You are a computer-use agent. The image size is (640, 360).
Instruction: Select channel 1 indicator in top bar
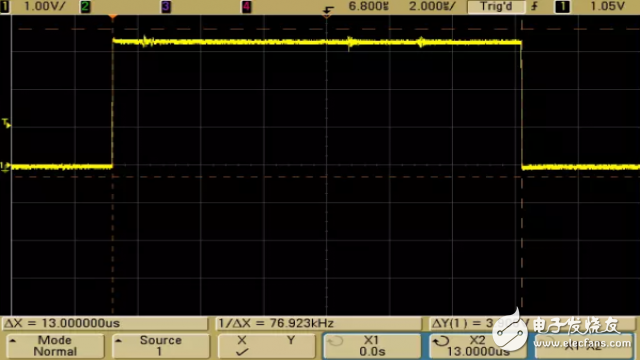(x=4, y=7)
